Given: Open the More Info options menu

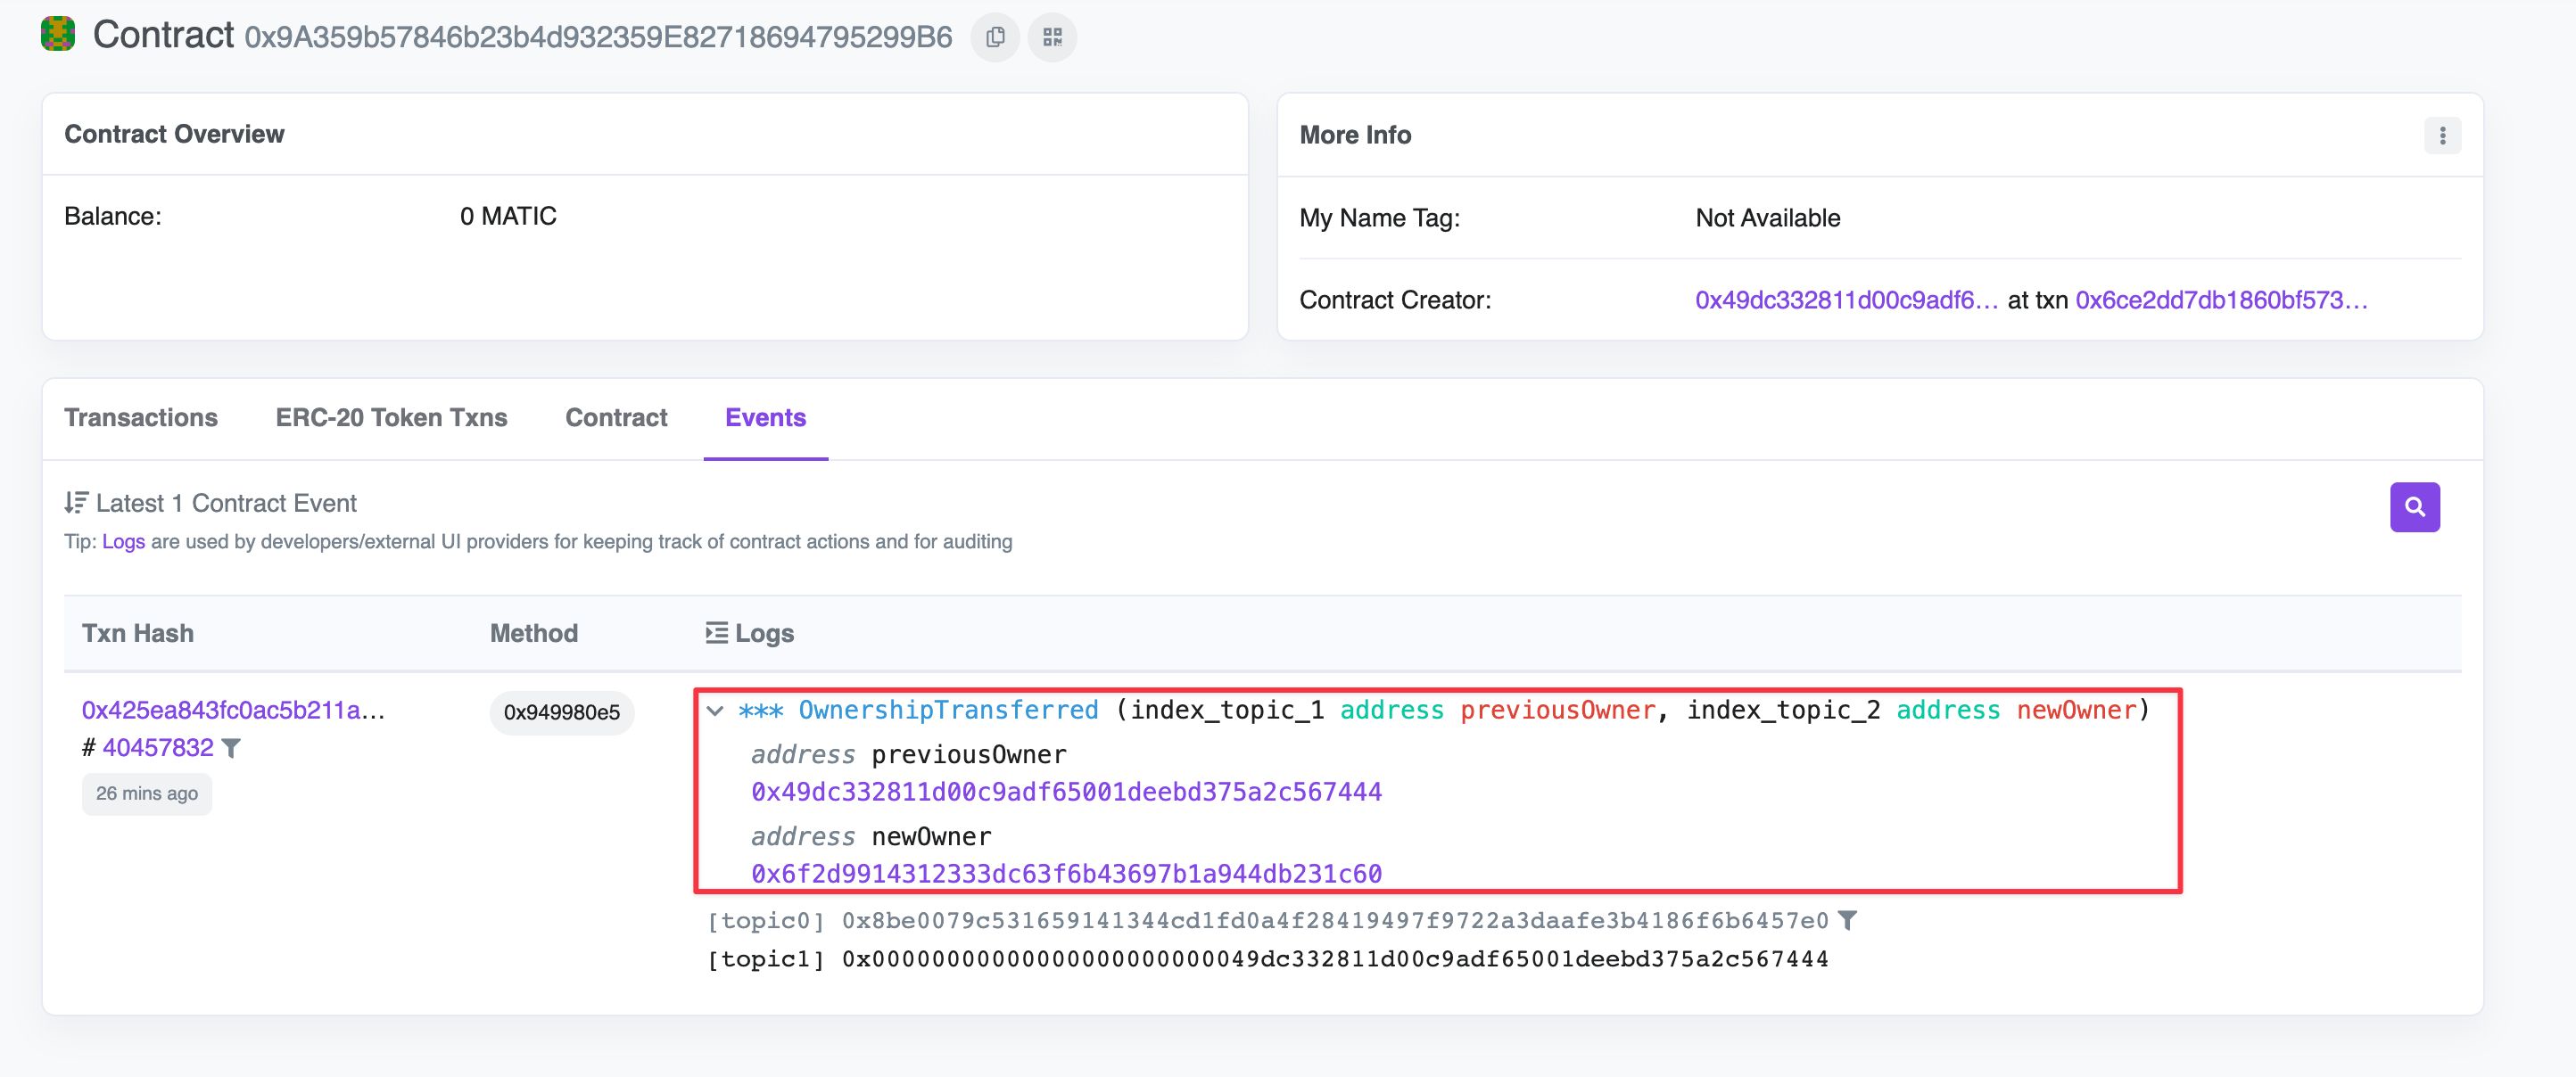Looking at the screenshot, I should pos(2442,135).
